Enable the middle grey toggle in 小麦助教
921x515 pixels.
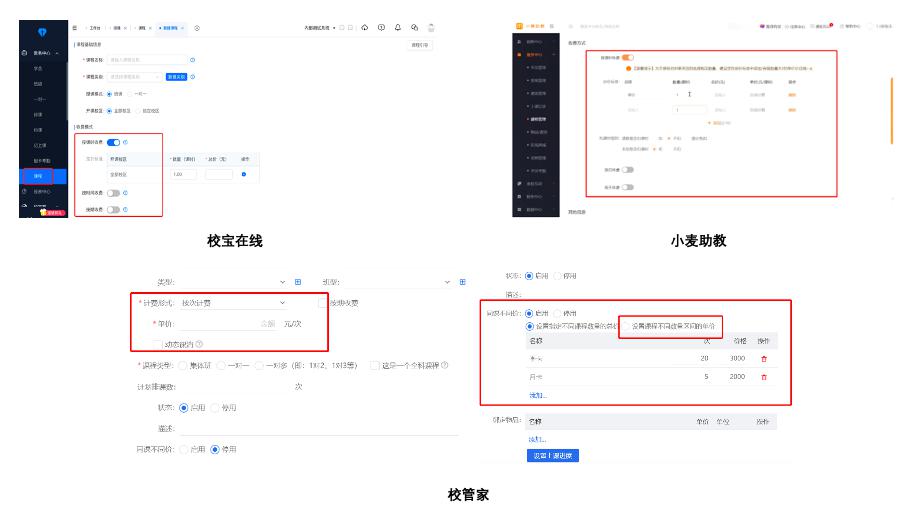click(x=628, y=170)
